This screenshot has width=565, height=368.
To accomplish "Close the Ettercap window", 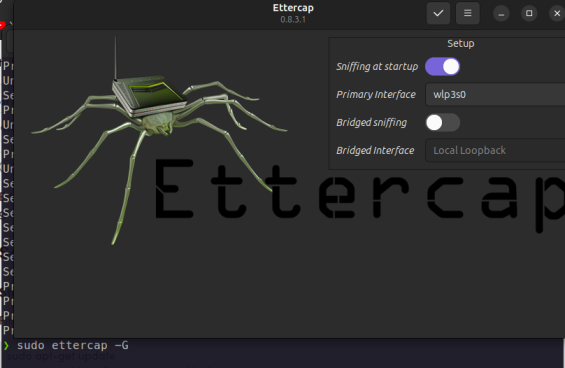I will tap(557, 13).
